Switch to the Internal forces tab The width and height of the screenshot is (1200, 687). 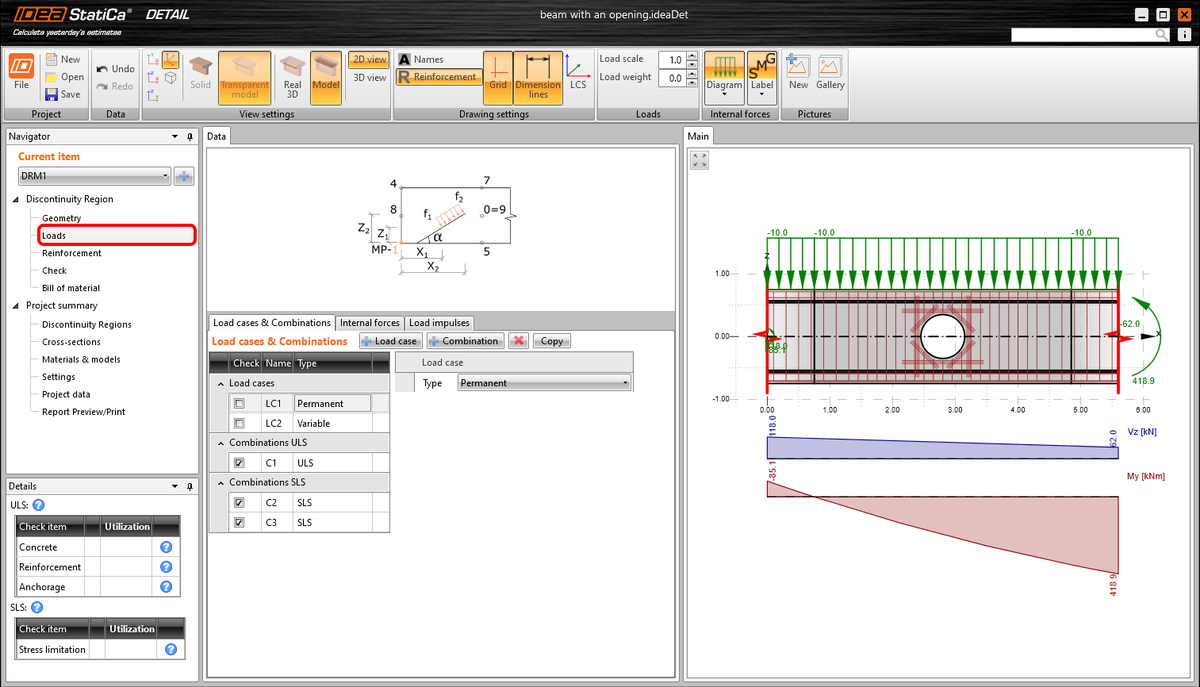pos(369,322)
